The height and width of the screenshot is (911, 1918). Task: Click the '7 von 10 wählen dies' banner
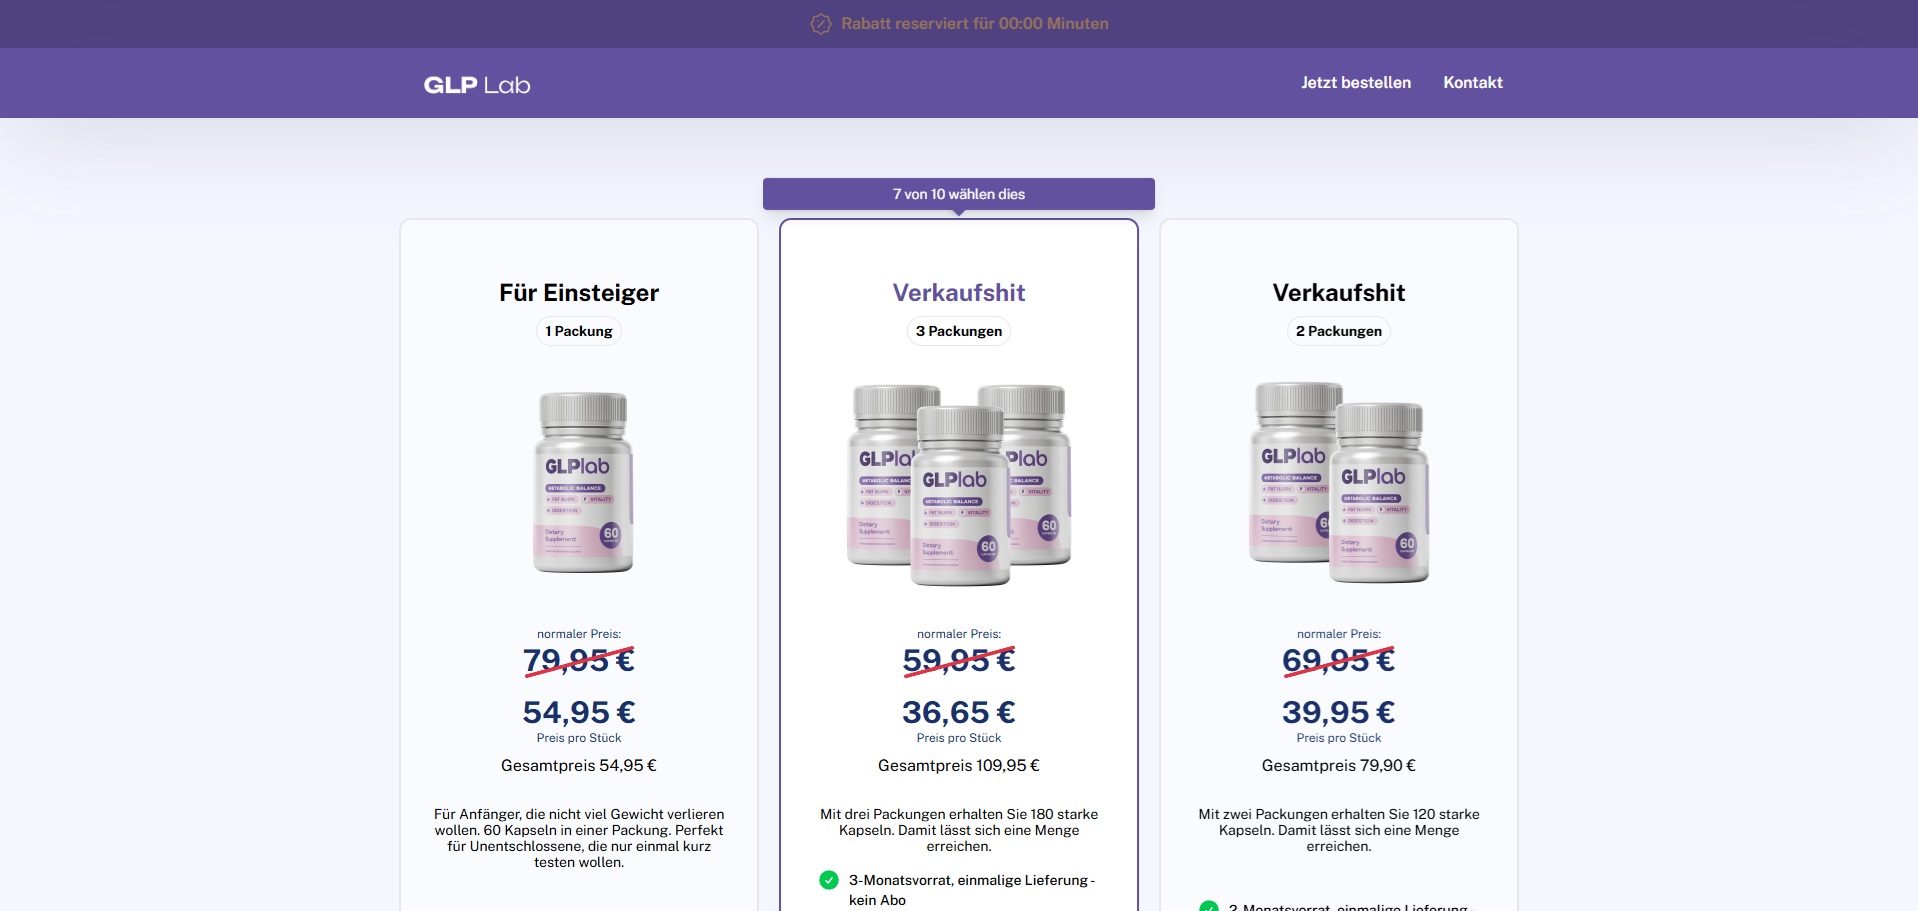959,194
